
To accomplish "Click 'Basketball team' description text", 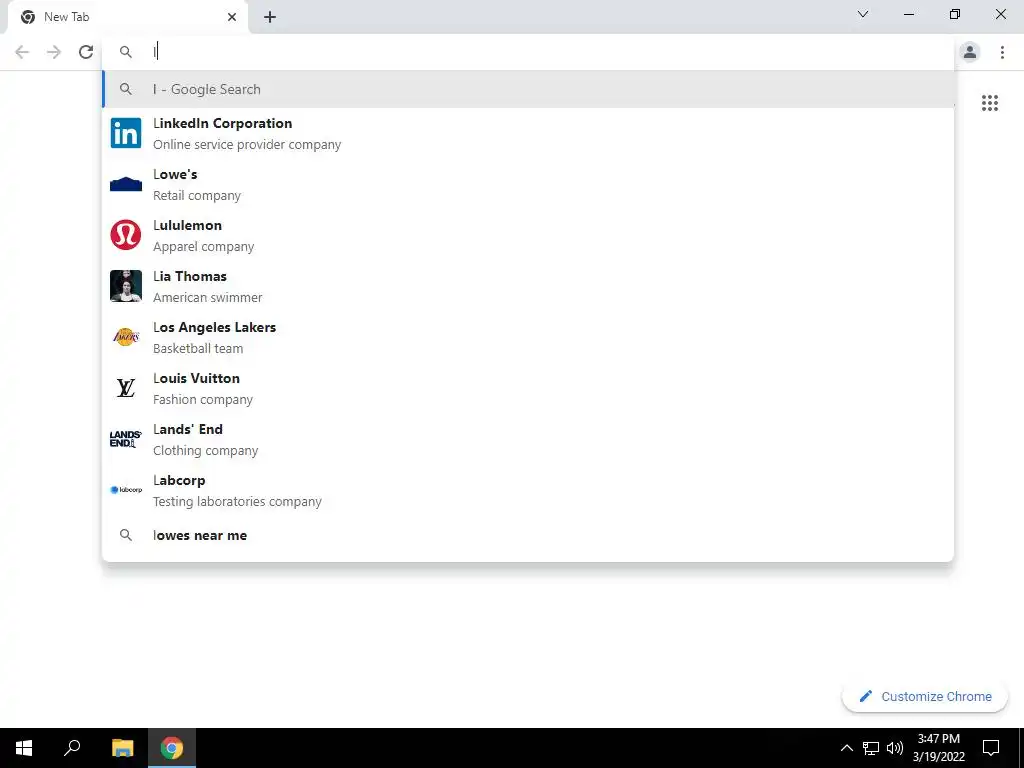I will 198,349.
